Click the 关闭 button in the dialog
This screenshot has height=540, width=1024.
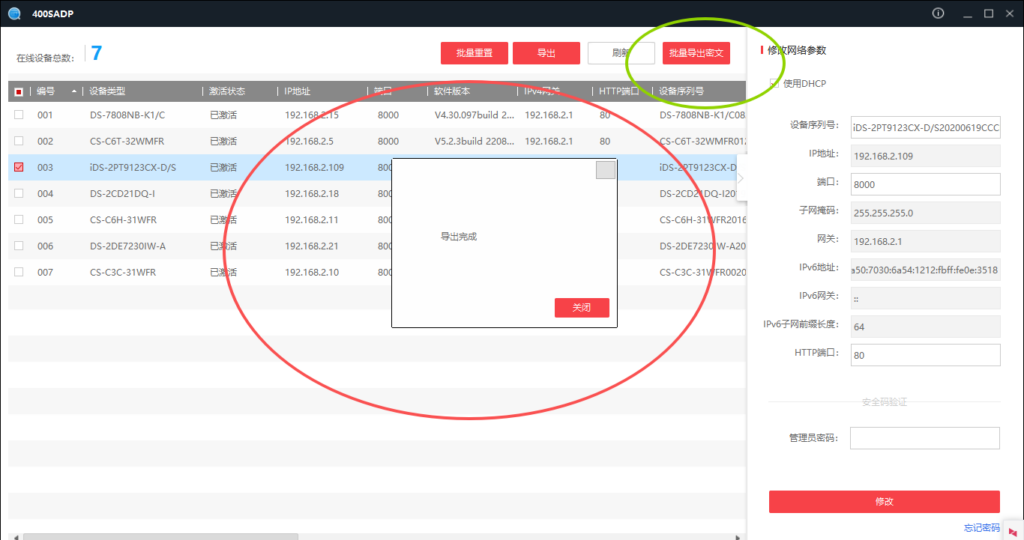581,308
